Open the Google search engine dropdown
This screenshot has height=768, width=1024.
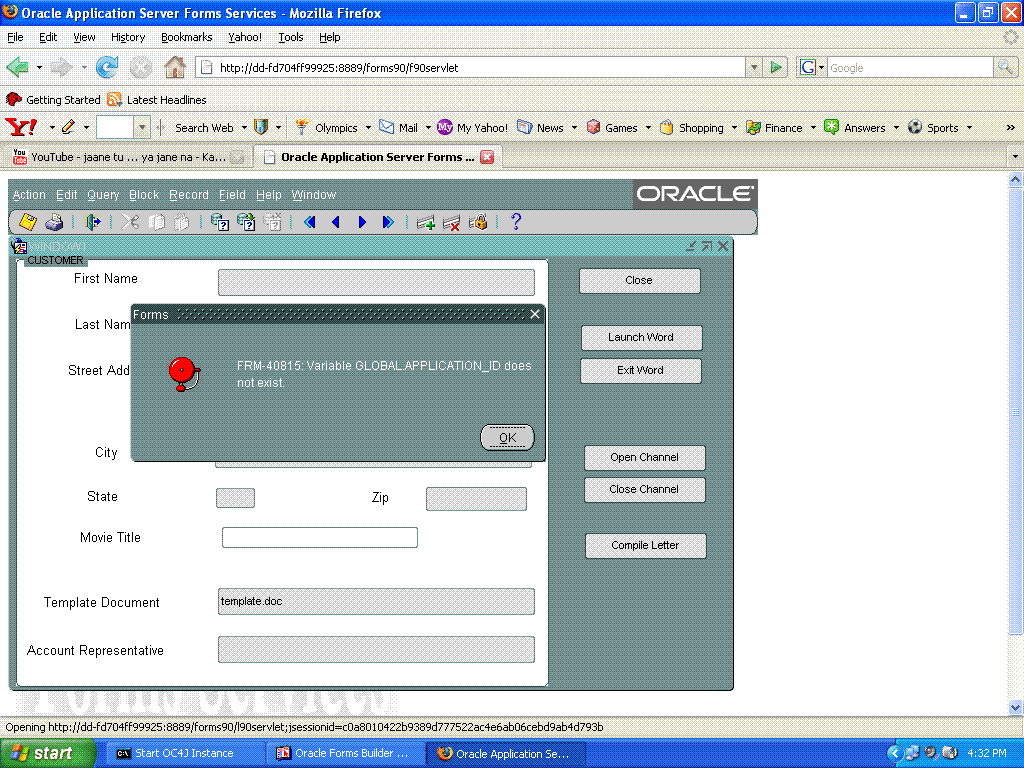pyautogui.click(x=822, y=67)
